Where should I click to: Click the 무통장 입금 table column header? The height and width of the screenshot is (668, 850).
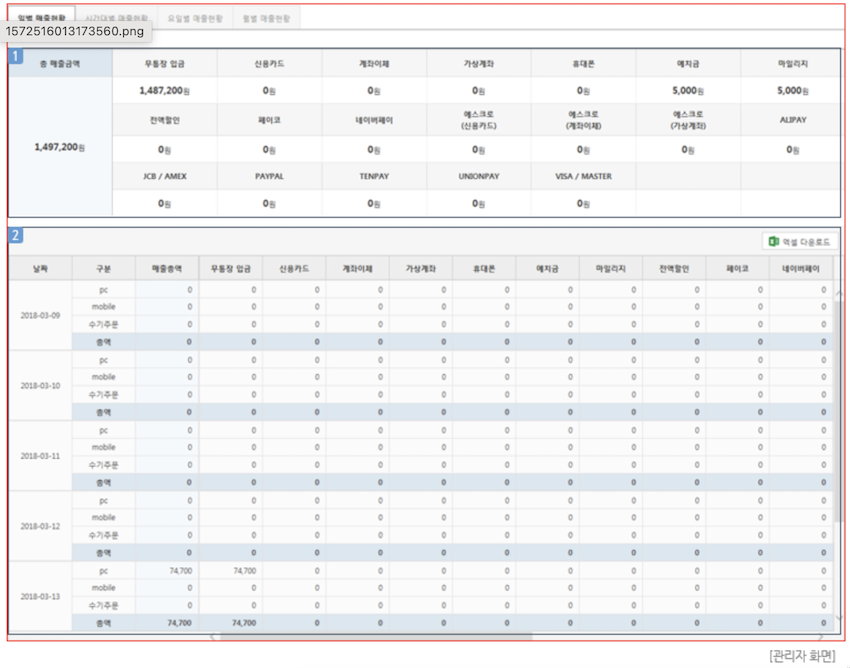(x=230, y=269)
